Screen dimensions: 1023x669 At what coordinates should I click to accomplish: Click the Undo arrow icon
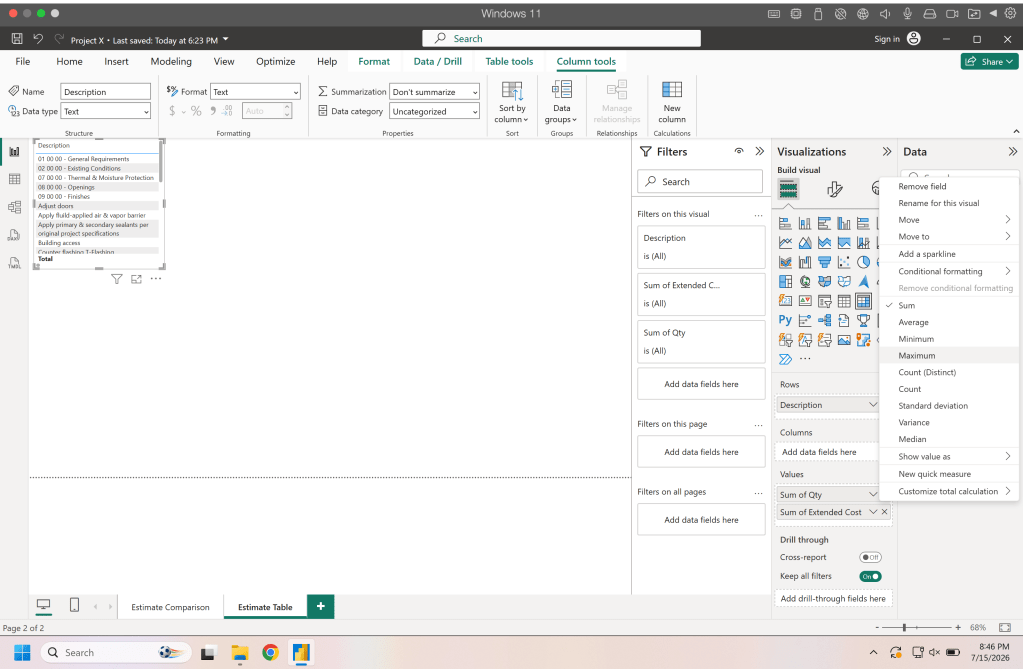pos(38,39)
